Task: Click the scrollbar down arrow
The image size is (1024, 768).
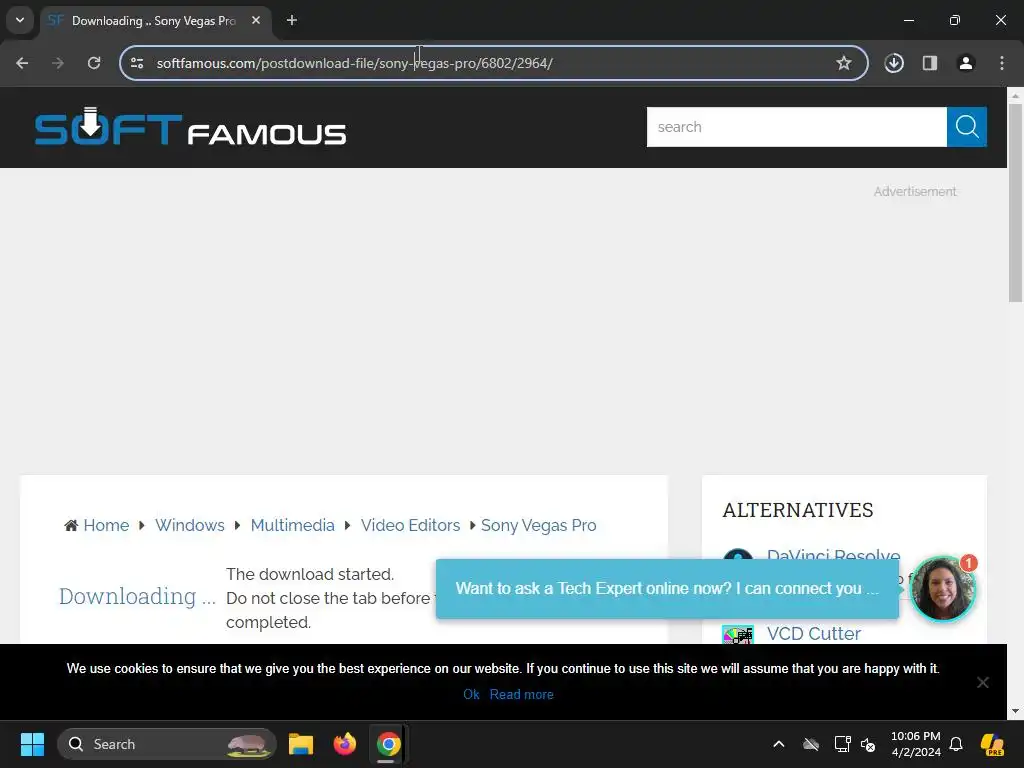Action: click(1016, 711)
